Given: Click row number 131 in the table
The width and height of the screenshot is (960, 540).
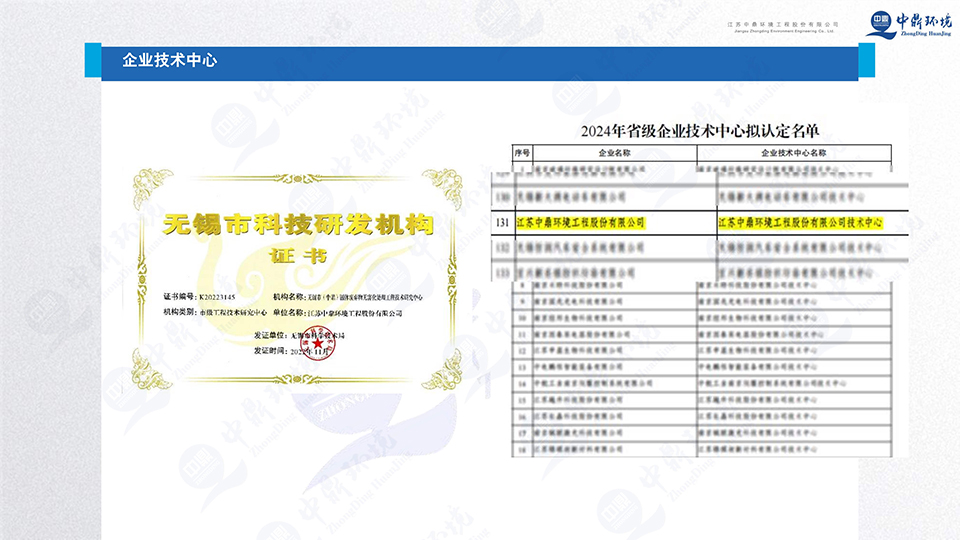Looking at the screenshot, I should click(x=503, y=222).
